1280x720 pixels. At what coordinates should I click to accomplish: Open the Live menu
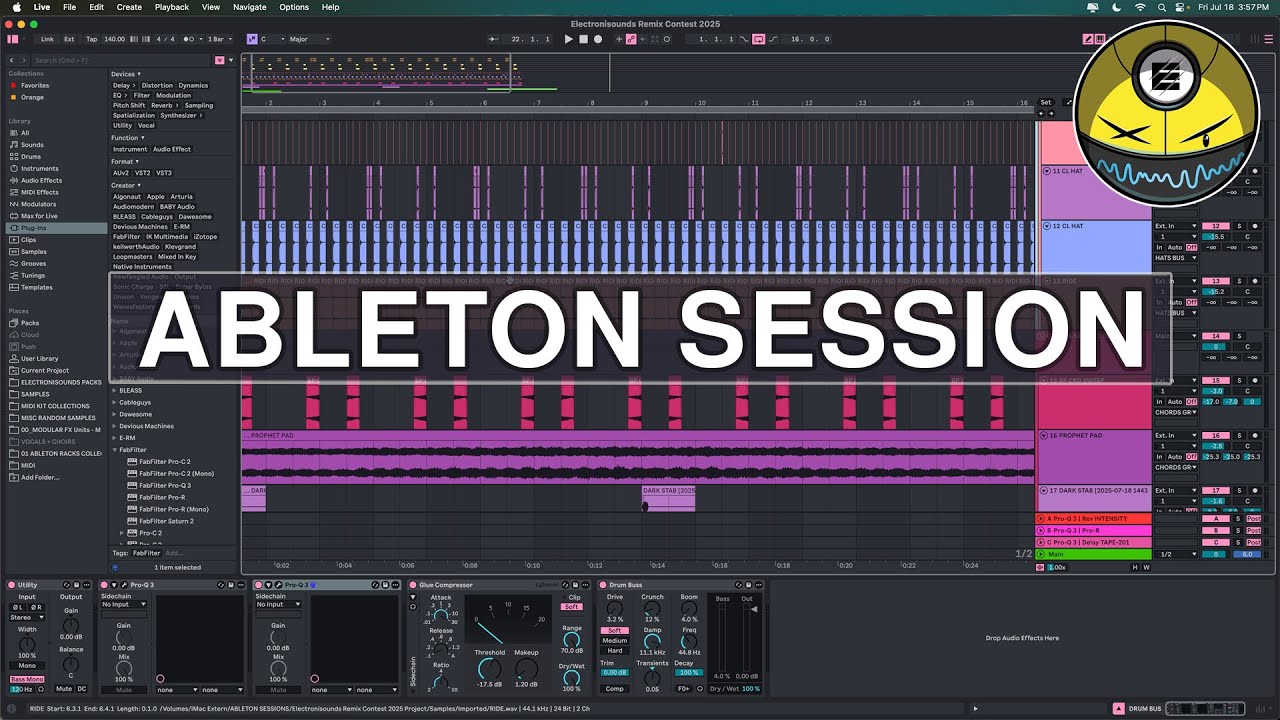click(x=41, y=7)
